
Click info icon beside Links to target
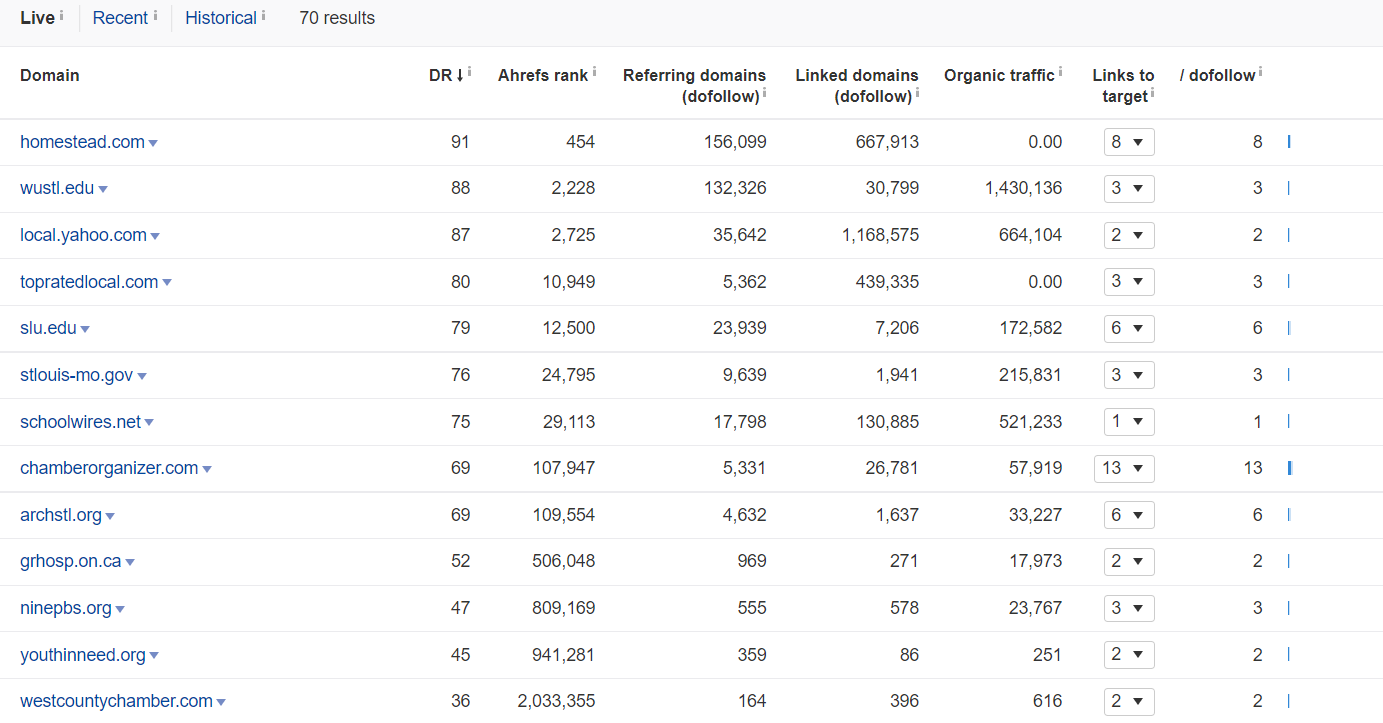click(1152, 93)
